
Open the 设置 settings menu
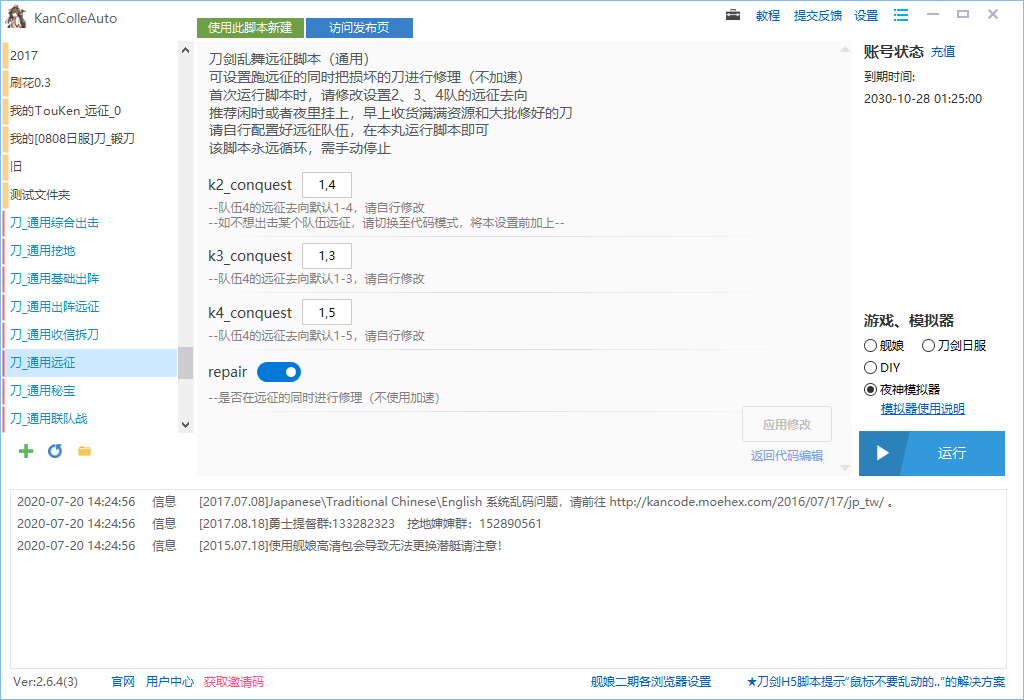(x=866, y=15)
